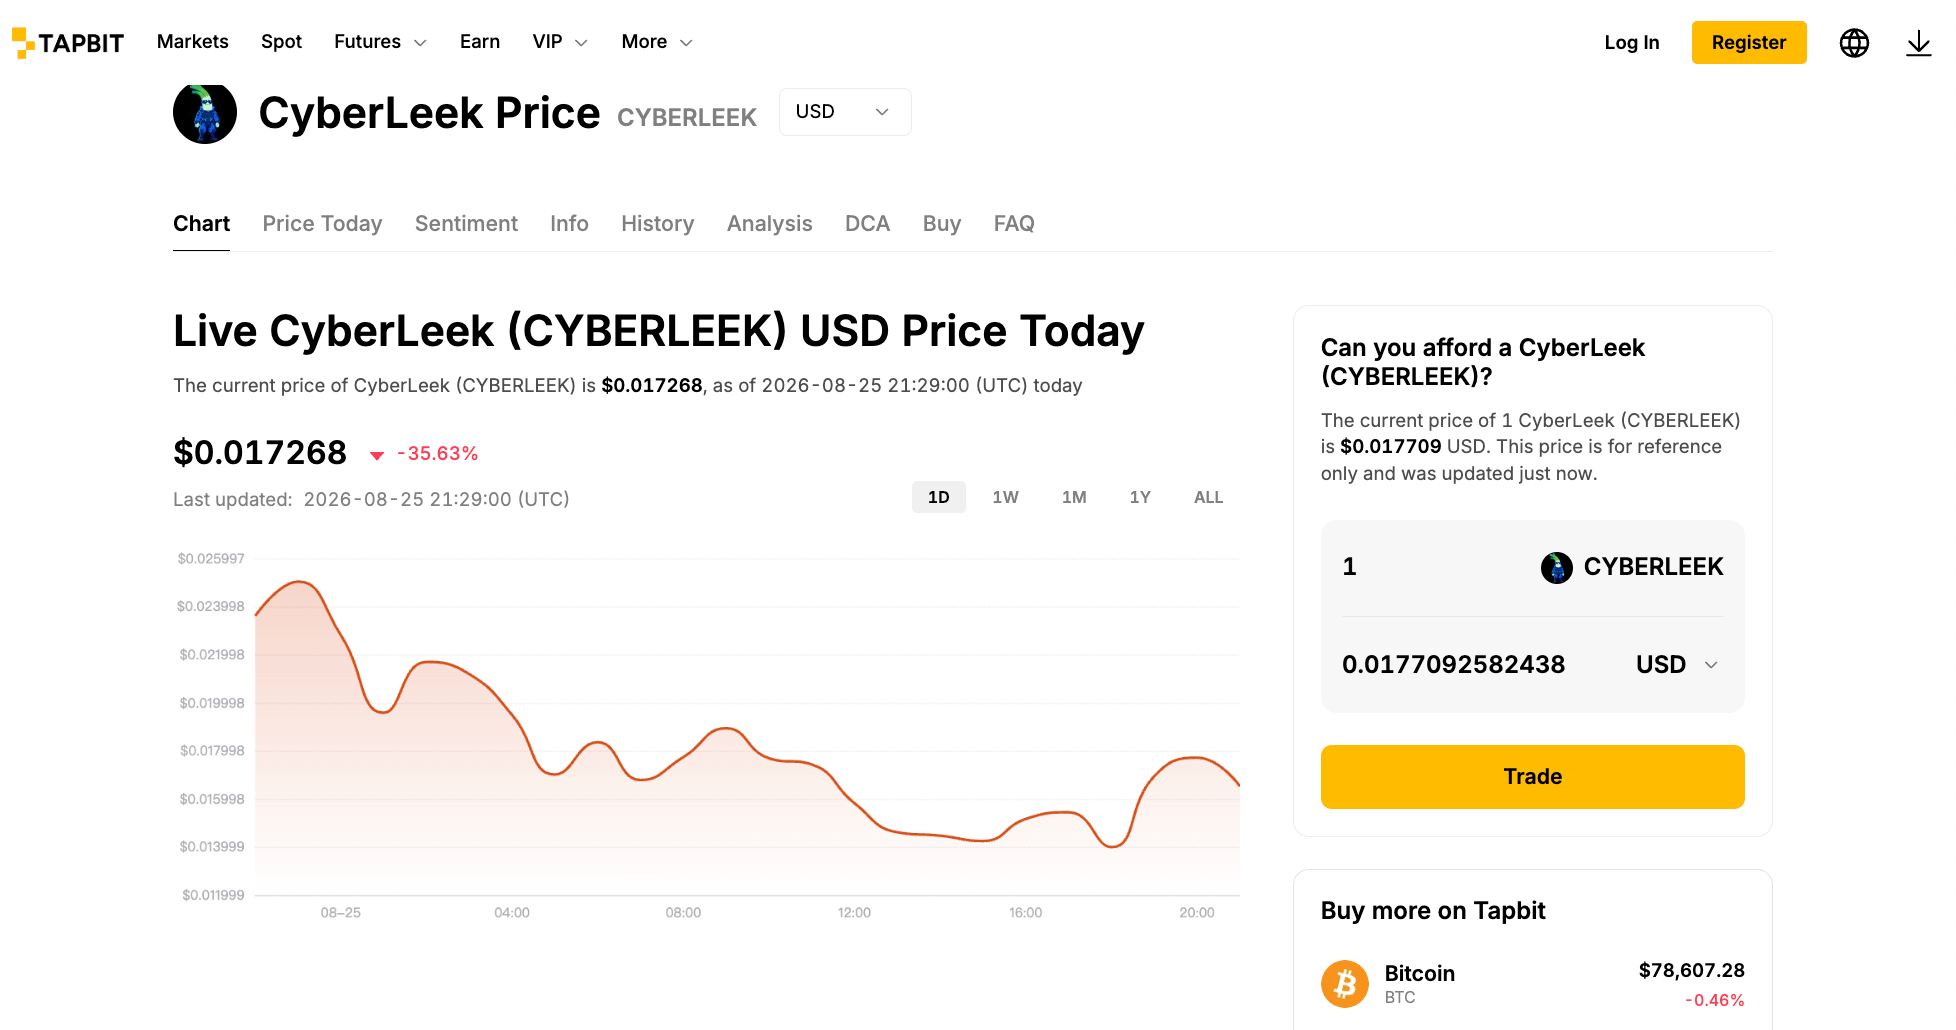Expand the Futures menu
The height and width of the screenshot is (1030, 1956).
point(380,42)
